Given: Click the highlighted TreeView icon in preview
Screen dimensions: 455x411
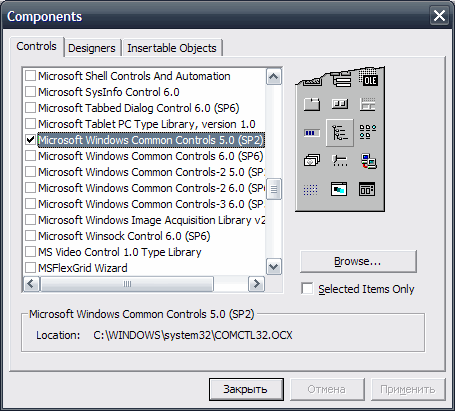Looking at the screenshot, I should pyautogui.click(x=340, y=133).
